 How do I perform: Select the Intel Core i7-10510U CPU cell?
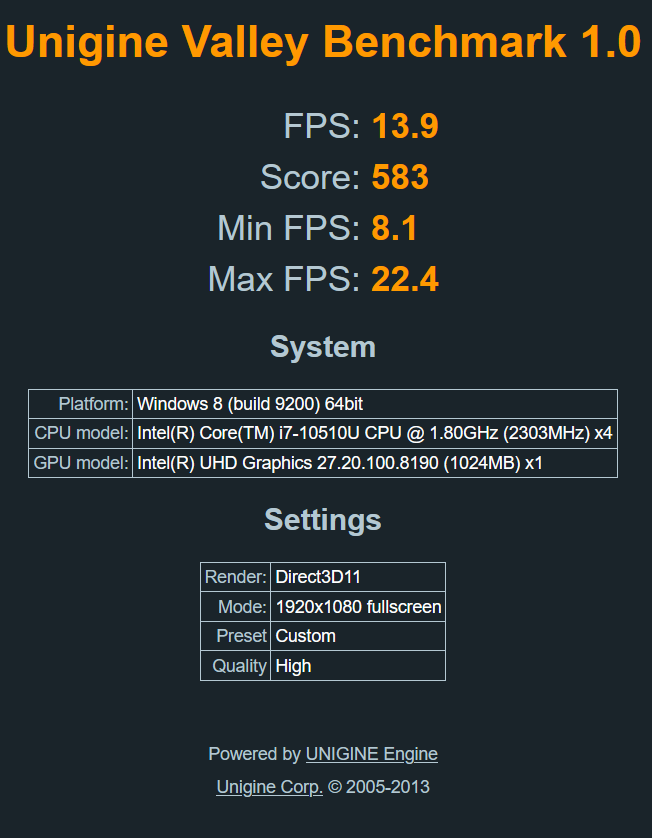coord(374,434)
